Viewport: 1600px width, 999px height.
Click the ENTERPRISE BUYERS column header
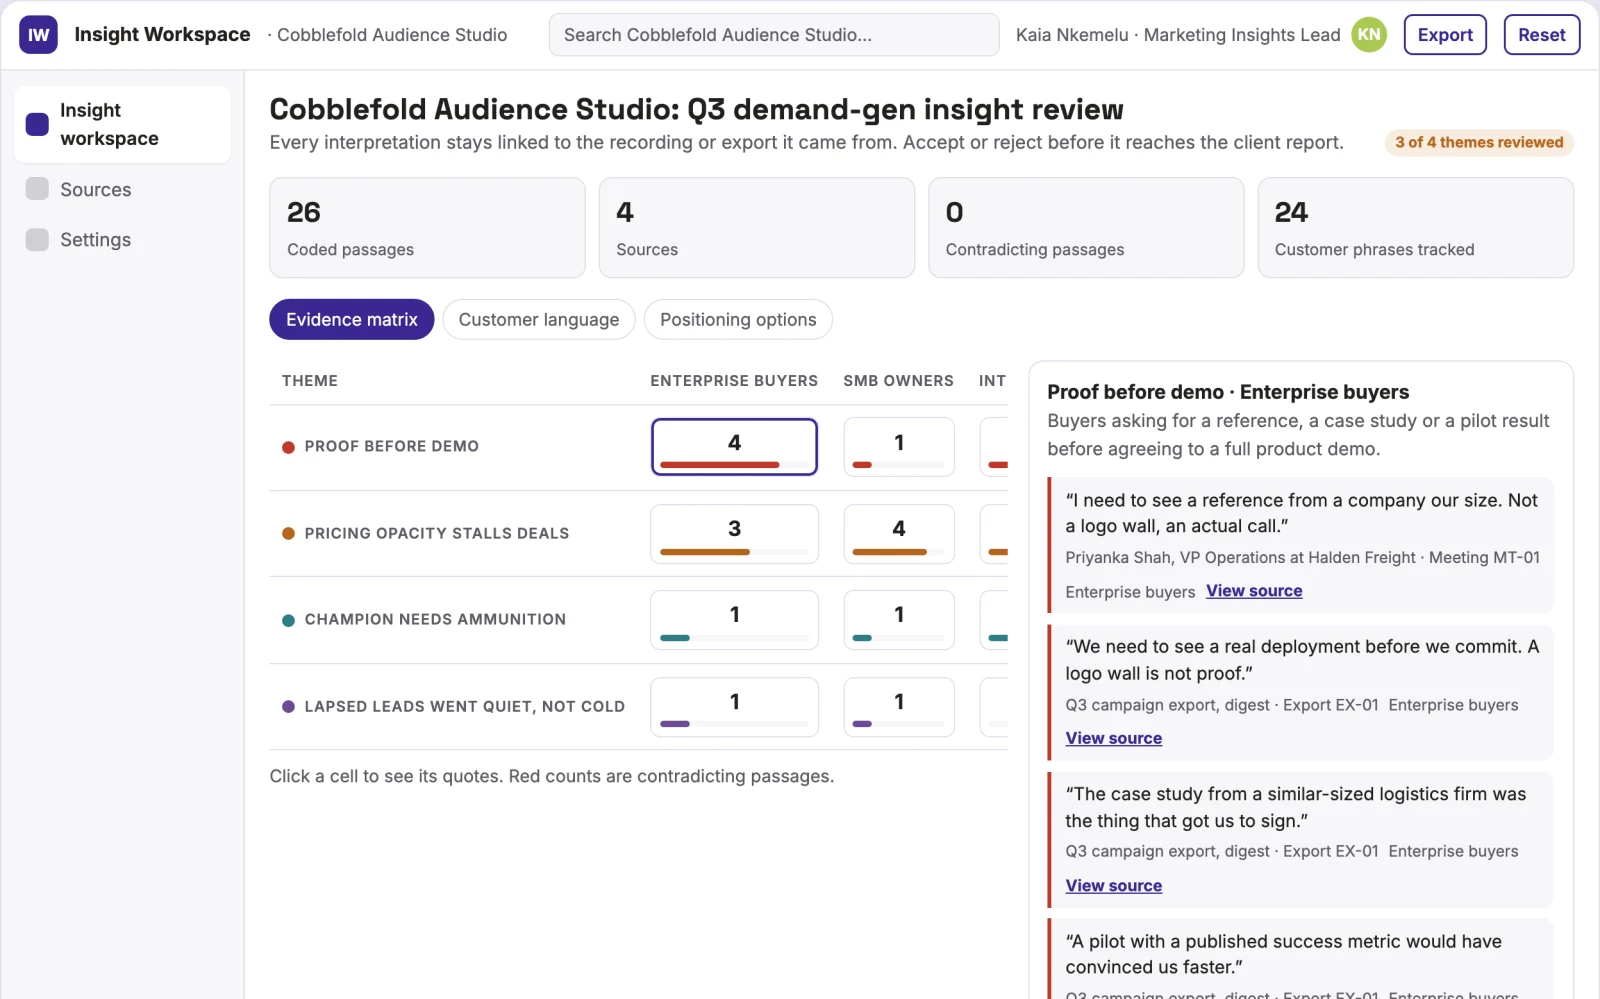click(734, 381)
